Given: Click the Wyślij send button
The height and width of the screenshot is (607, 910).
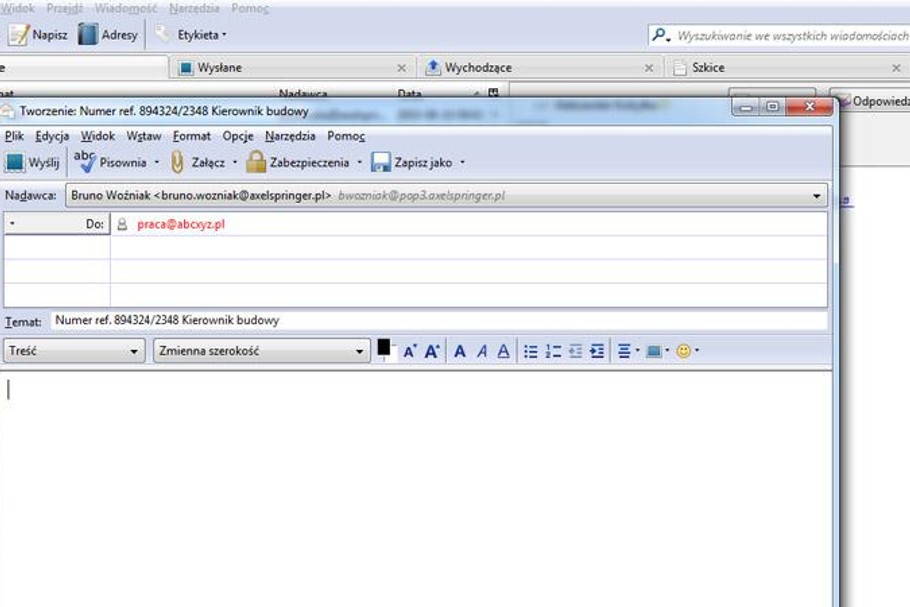Looking at the screenshot, I should click(x=32, y=162).
